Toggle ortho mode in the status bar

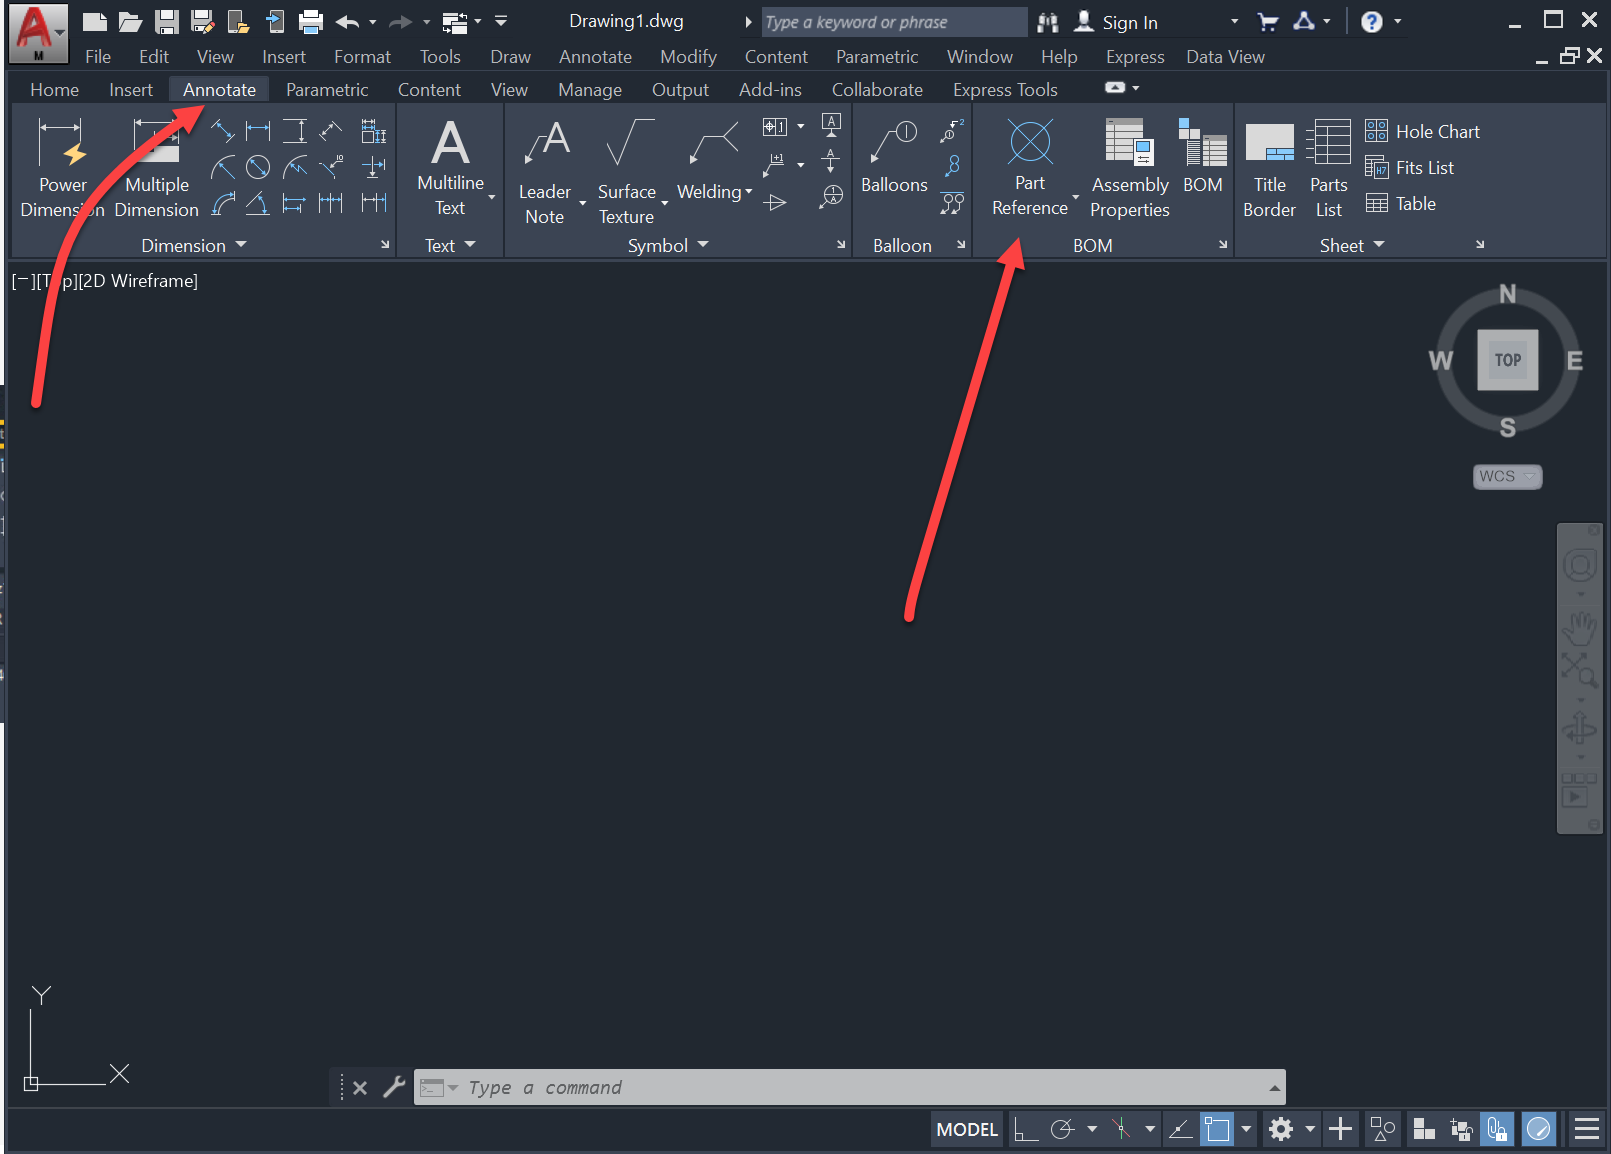[1025, 1129]
